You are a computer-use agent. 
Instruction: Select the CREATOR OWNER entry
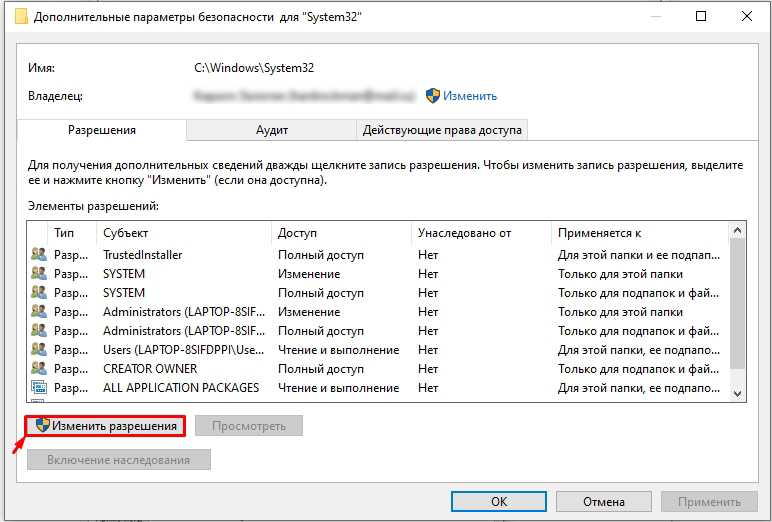378,368
